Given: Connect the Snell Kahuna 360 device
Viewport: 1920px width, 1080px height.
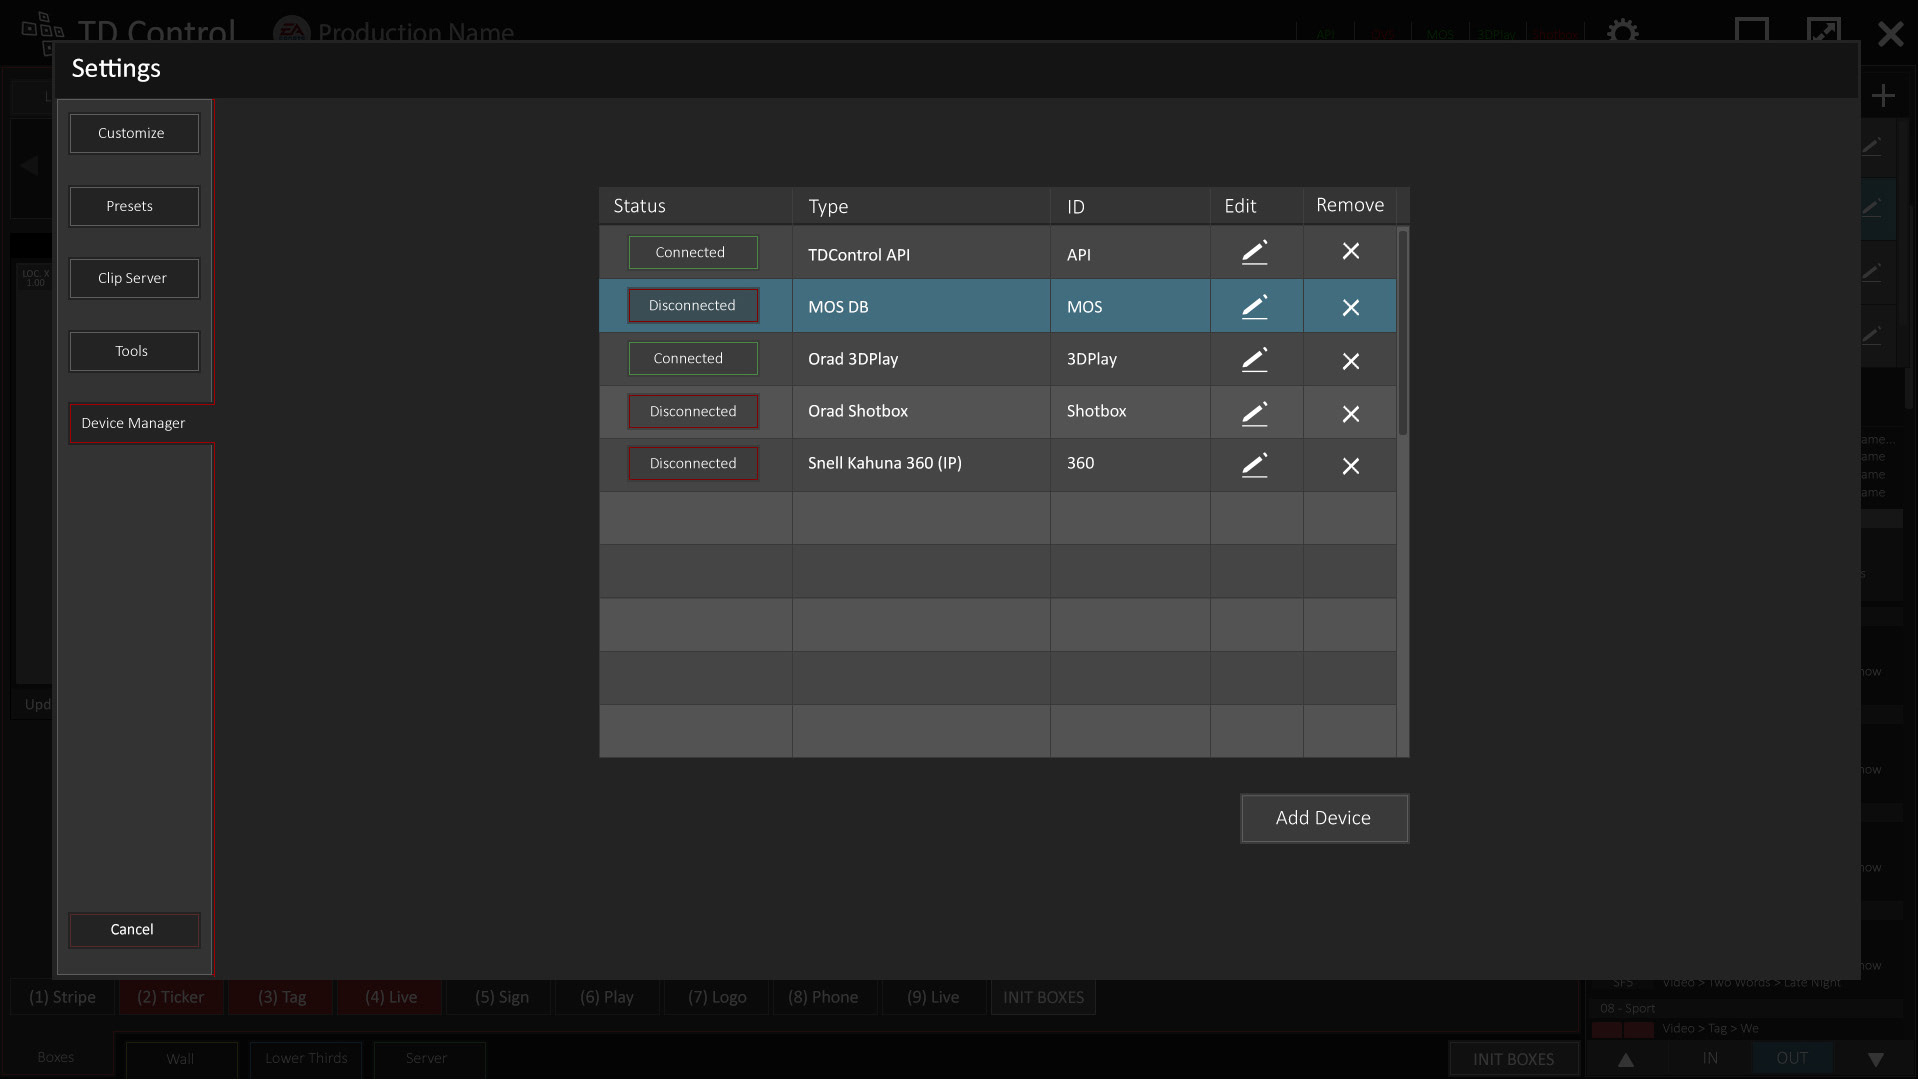Looking at the screenshot, I should click(692, 464).
